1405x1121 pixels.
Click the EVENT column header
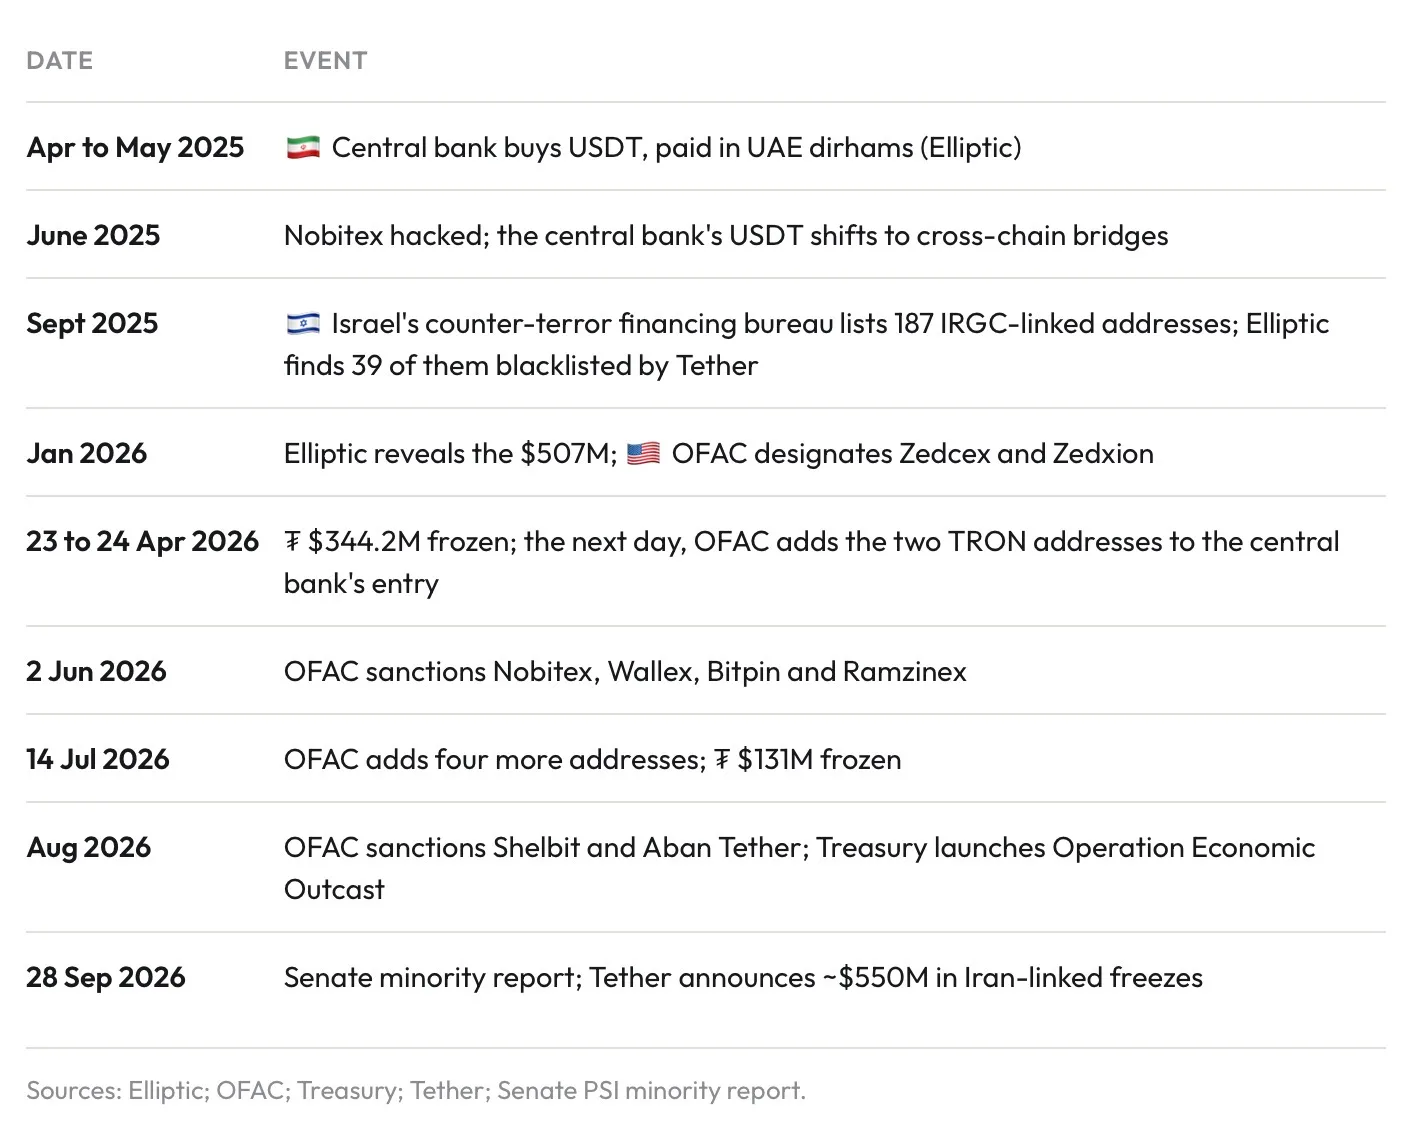click(x=325, y=61)
